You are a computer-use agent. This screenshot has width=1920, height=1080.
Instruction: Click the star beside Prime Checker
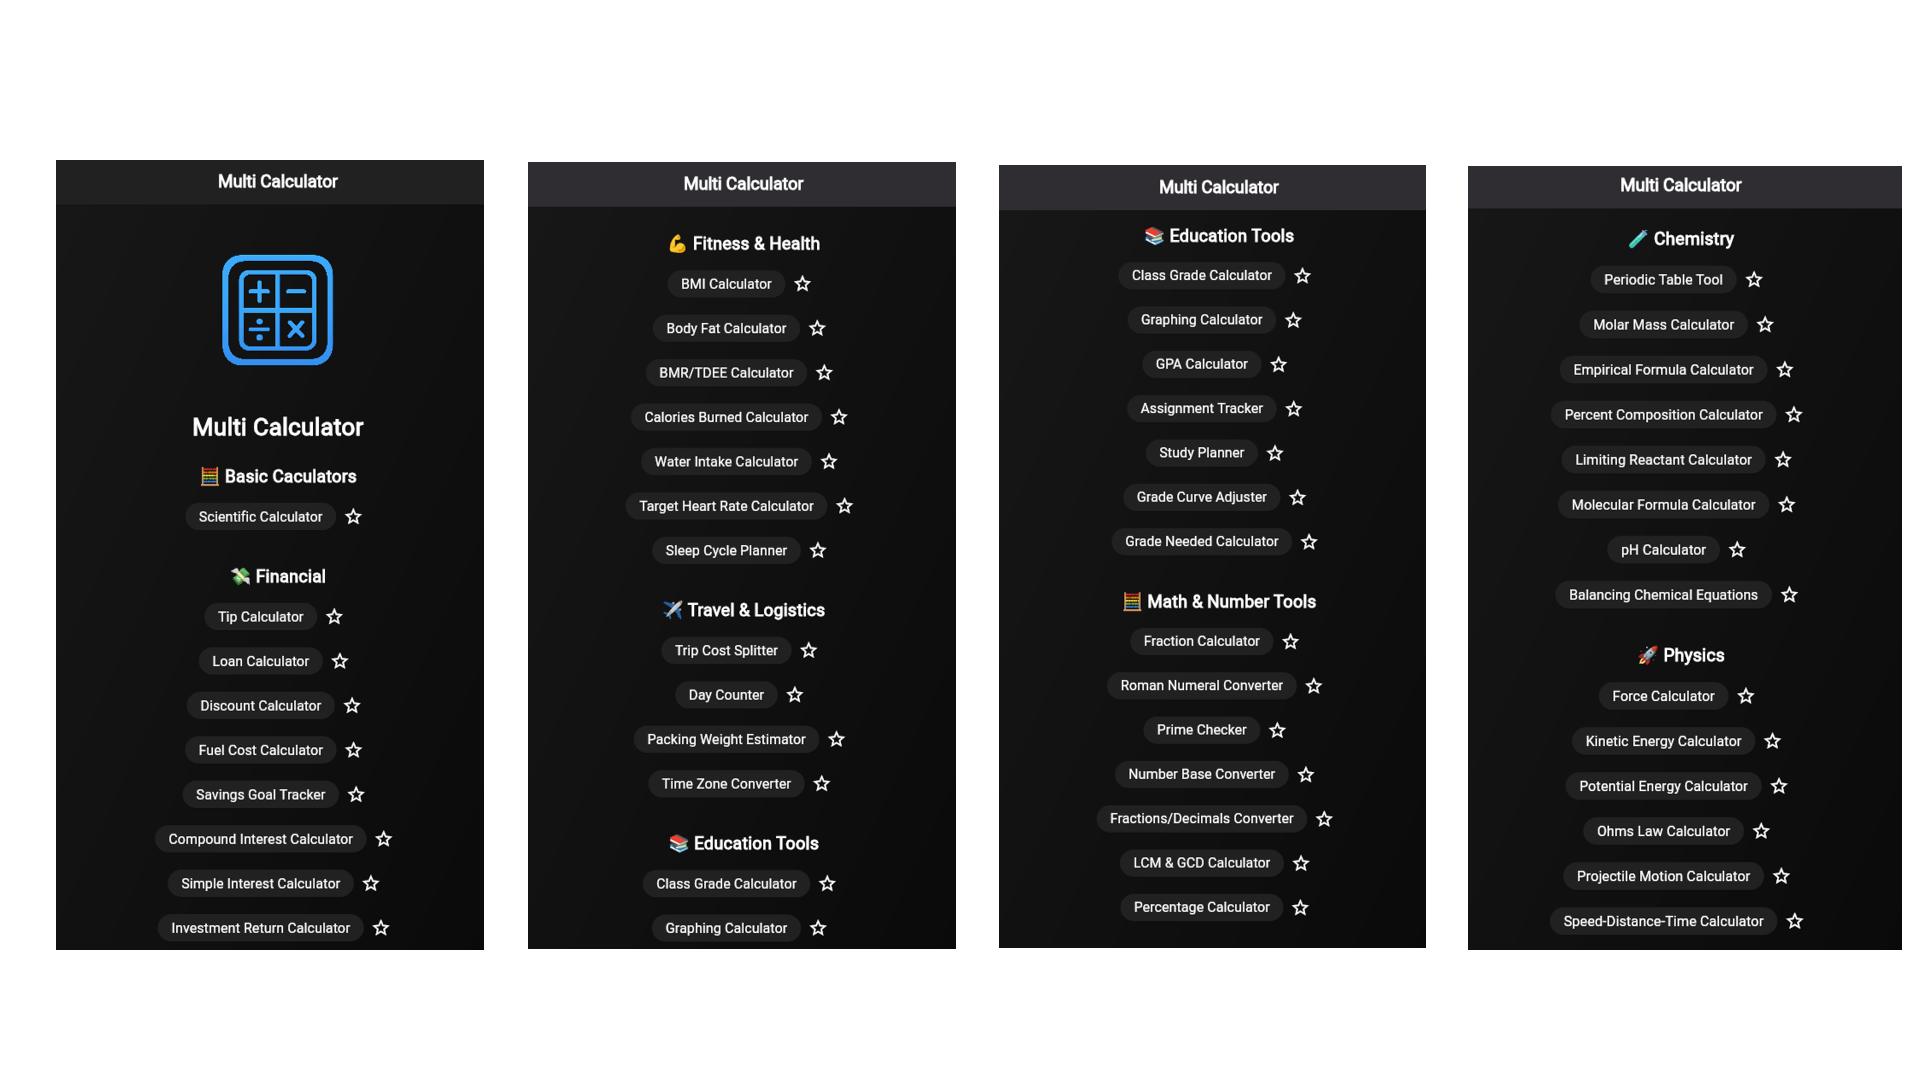1277,730
